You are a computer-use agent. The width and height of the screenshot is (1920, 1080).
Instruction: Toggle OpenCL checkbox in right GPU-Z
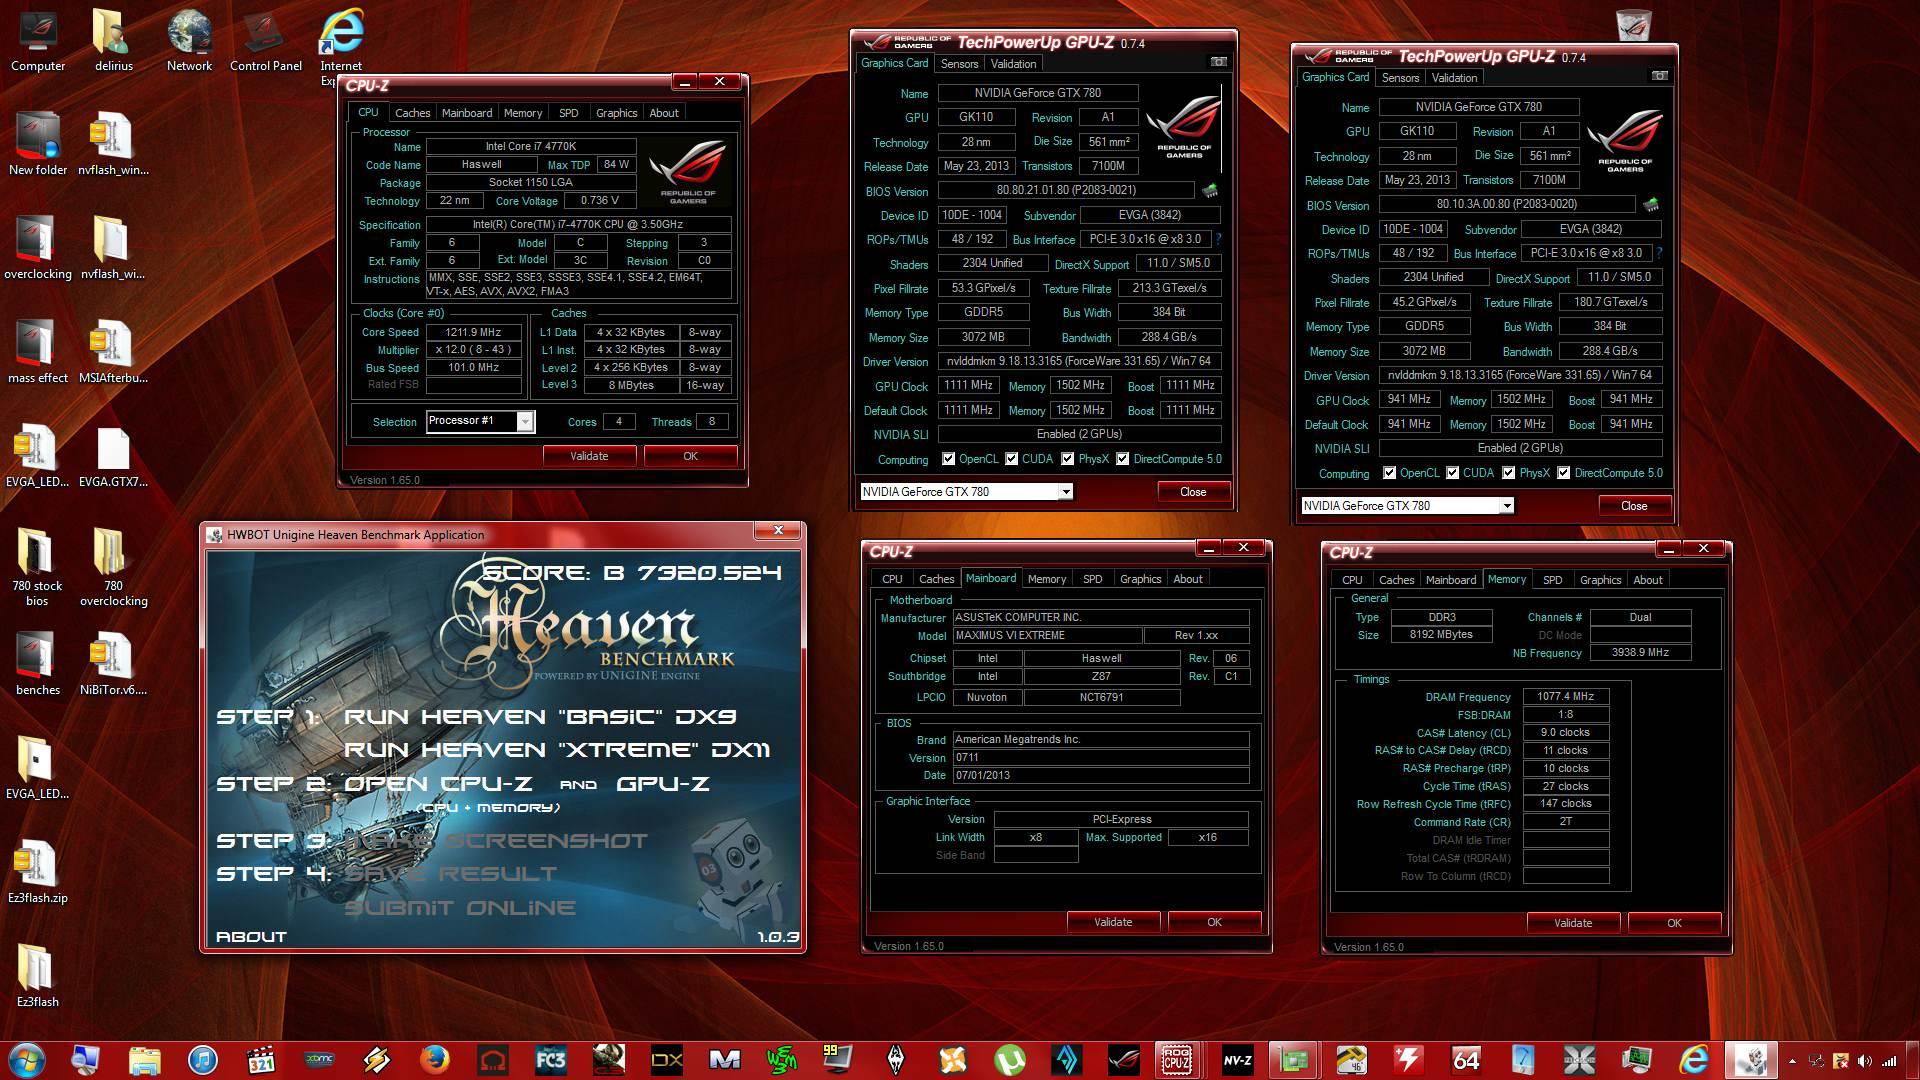coord(1389,473)
